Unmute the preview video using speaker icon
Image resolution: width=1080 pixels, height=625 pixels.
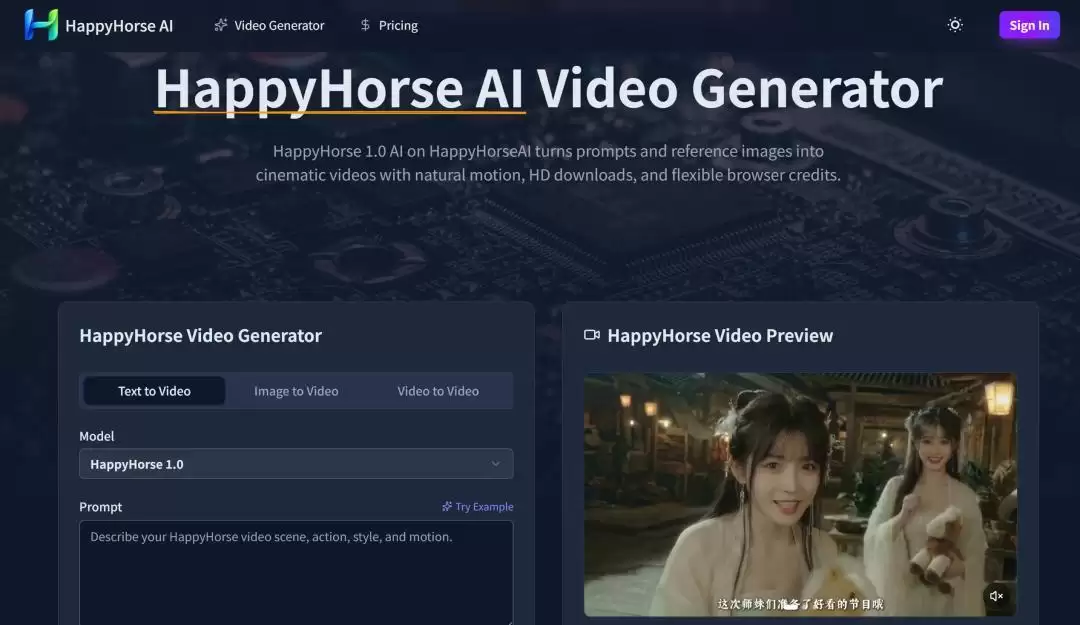tap(996, 595)
